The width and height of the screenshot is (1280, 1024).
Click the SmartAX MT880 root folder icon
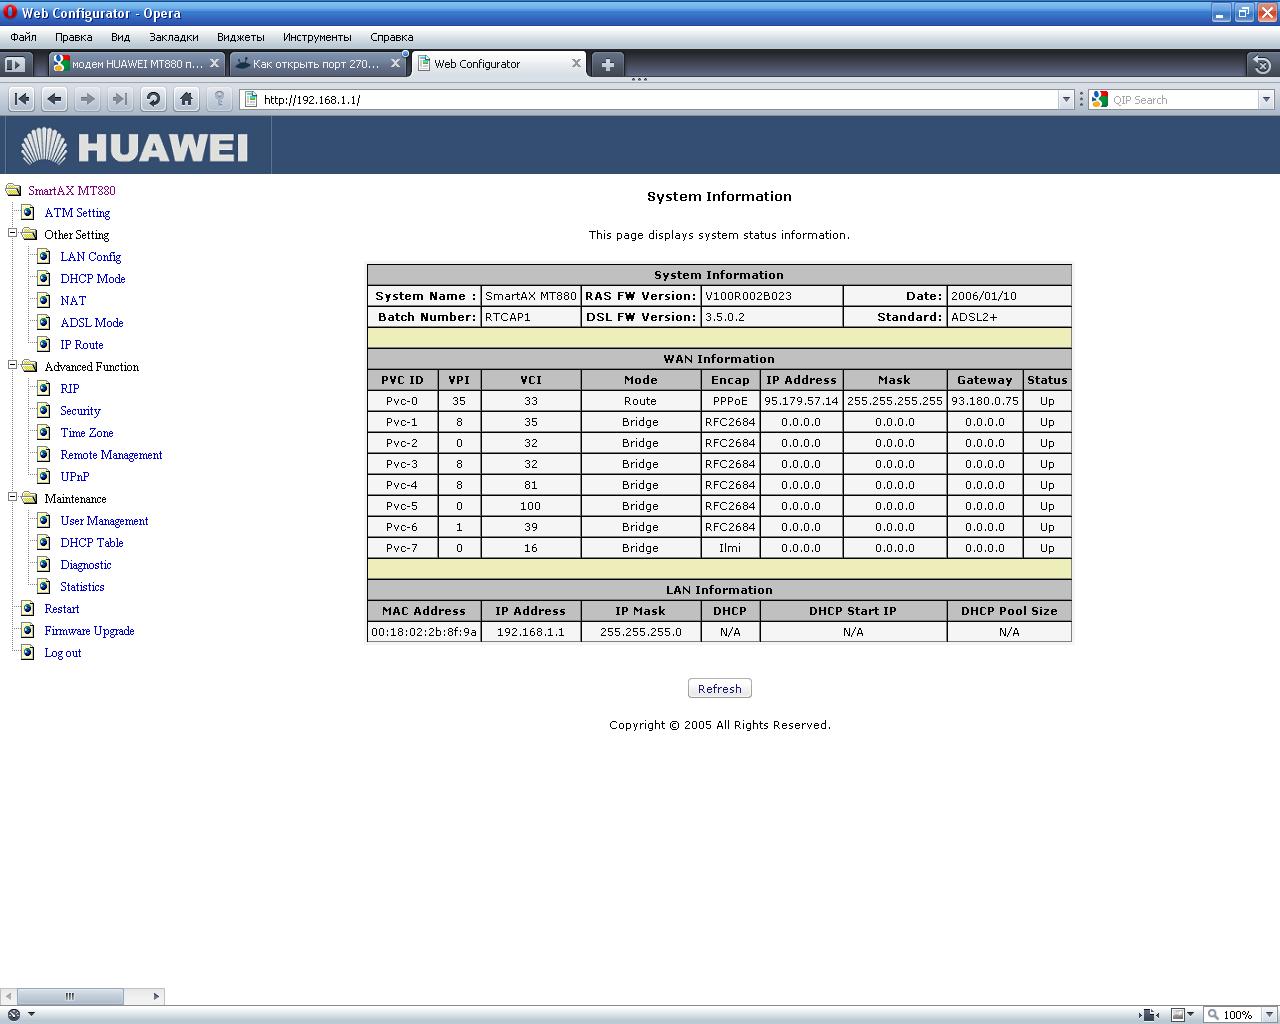tap(13, 190)
